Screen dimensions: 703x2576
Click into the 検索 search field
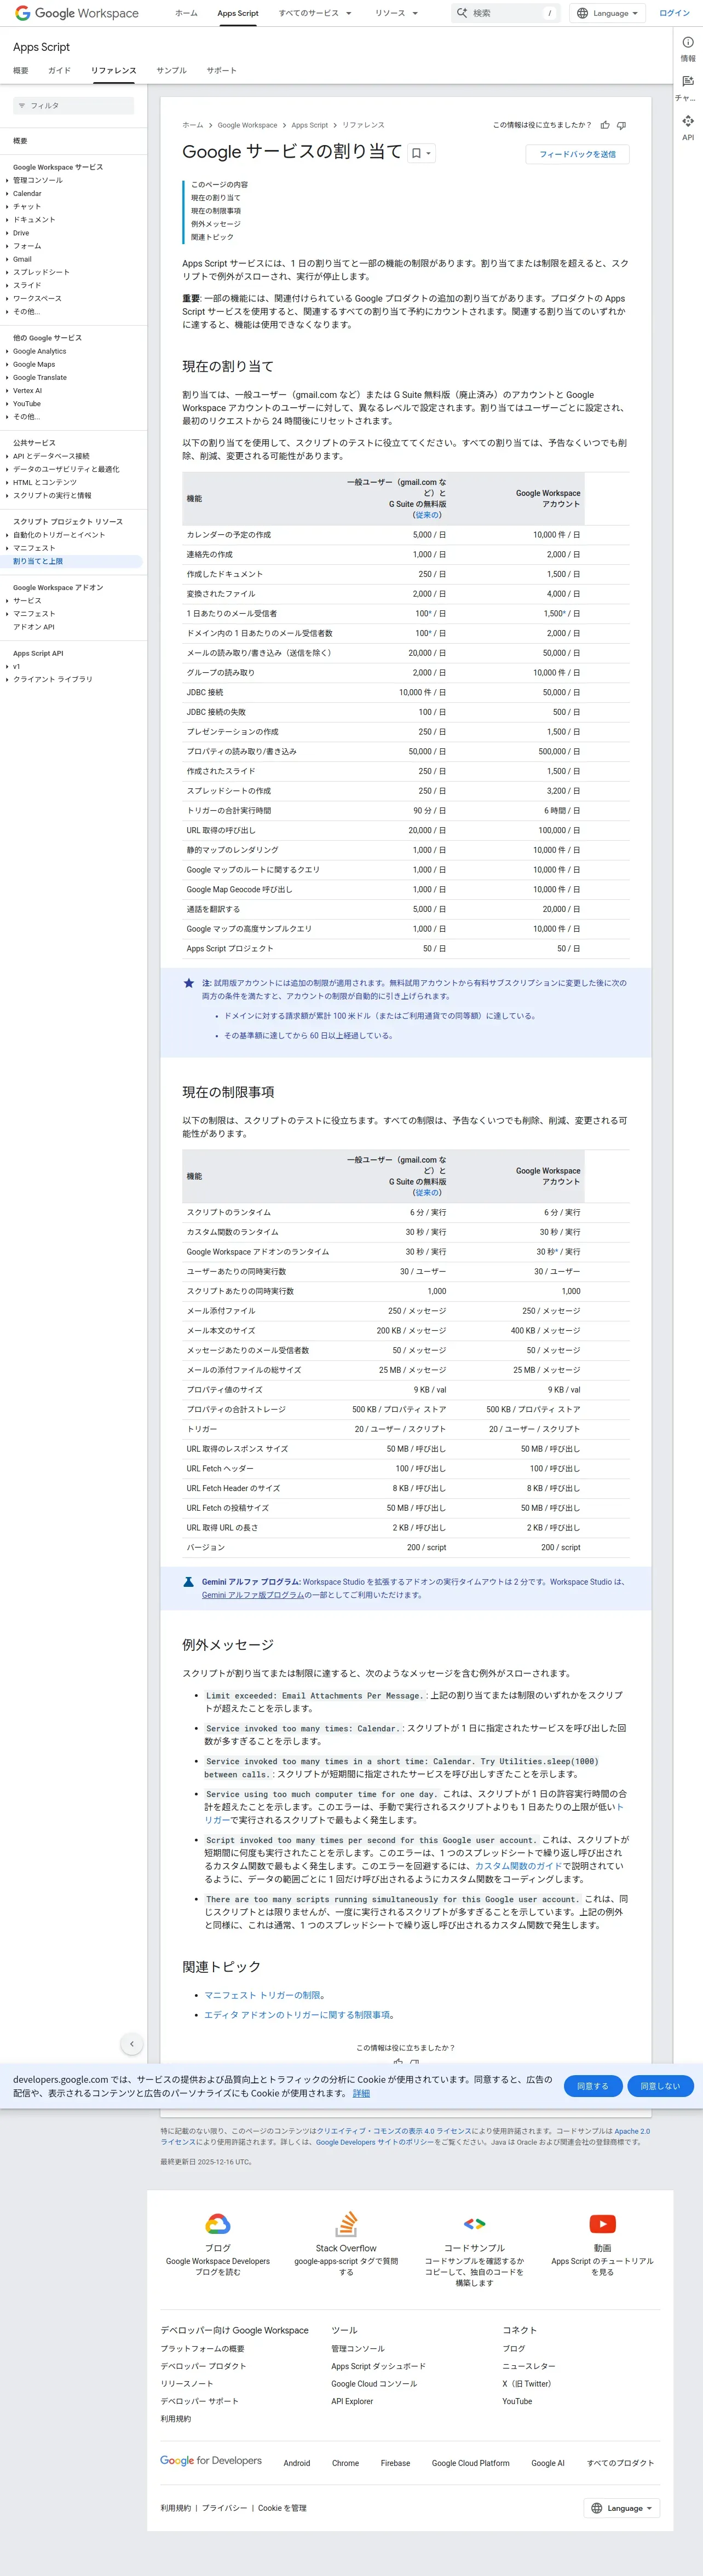click(x=506, y=13)
